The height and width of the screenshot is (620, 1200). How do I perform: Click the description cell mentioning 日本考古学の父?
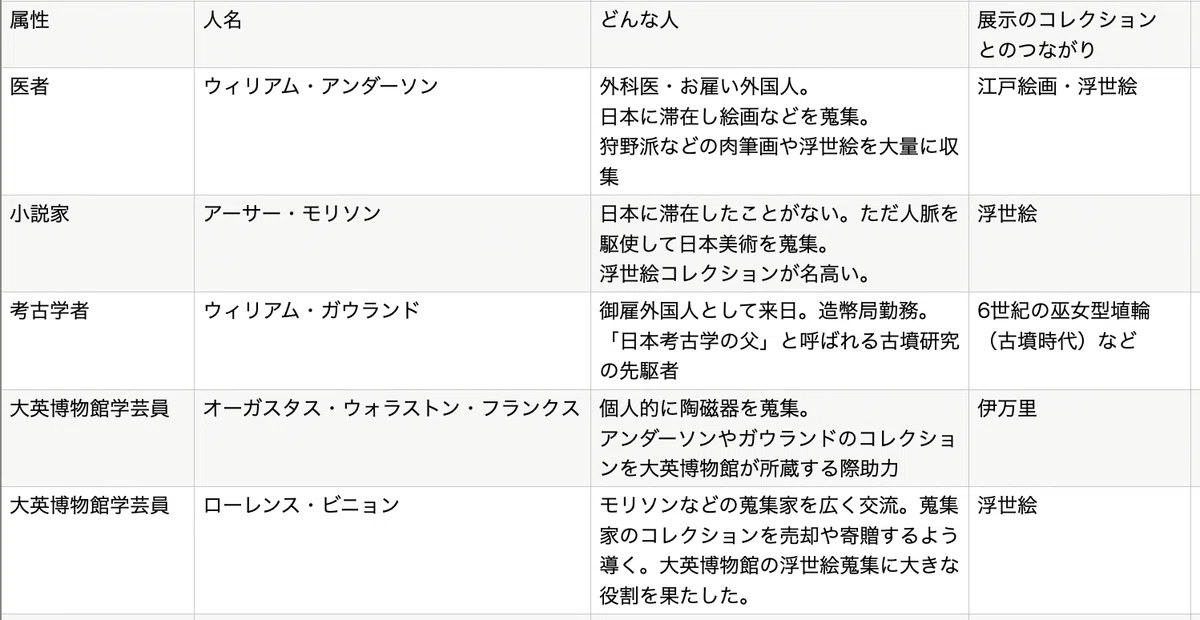pos(779,340)
